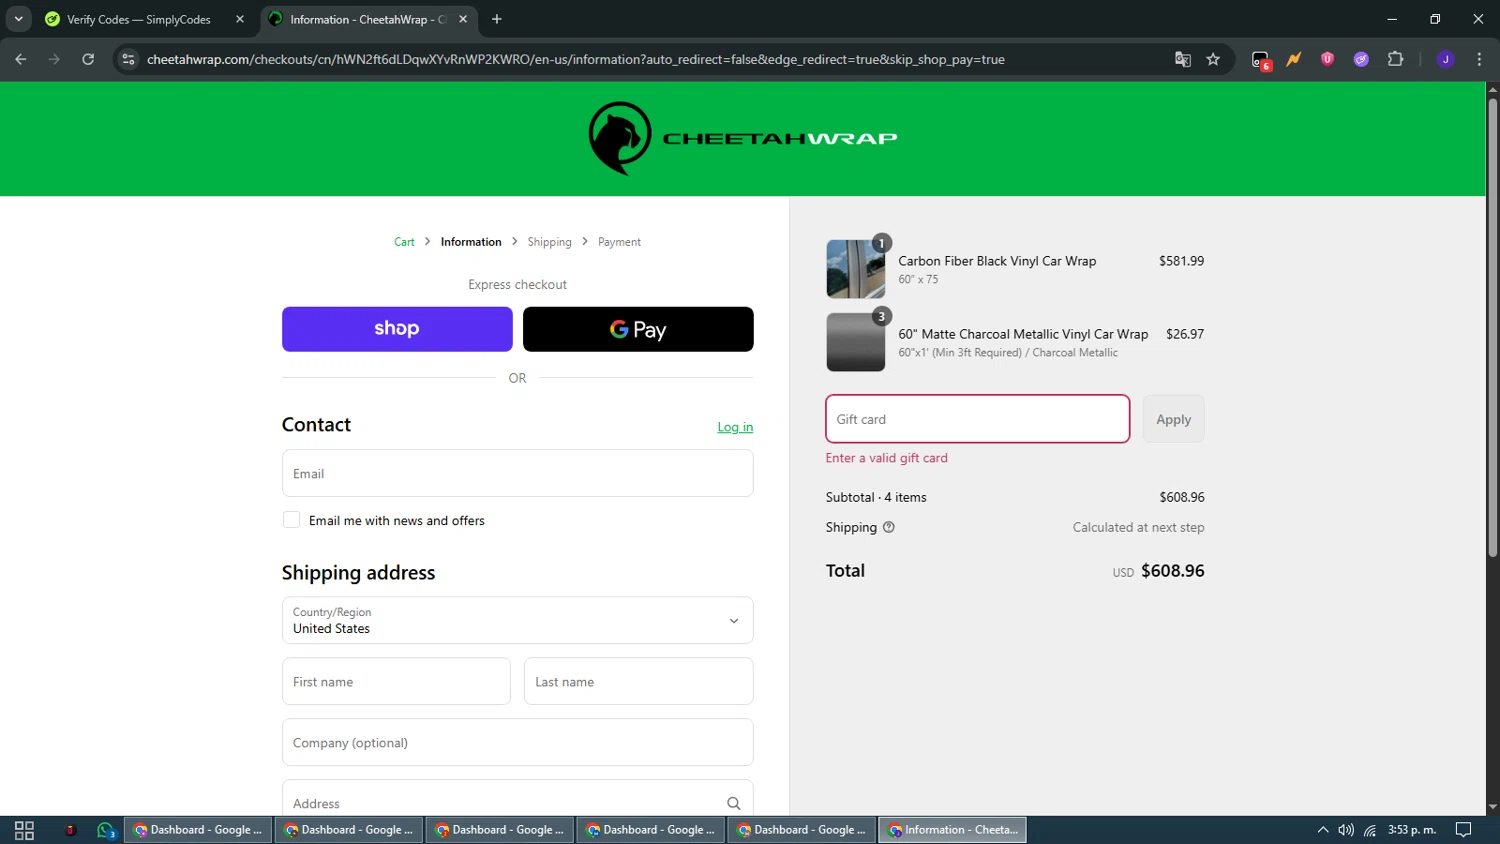This screenshot has height=844, width=1500.
Task: Reload the checkout page
Action: click(88, 59)
